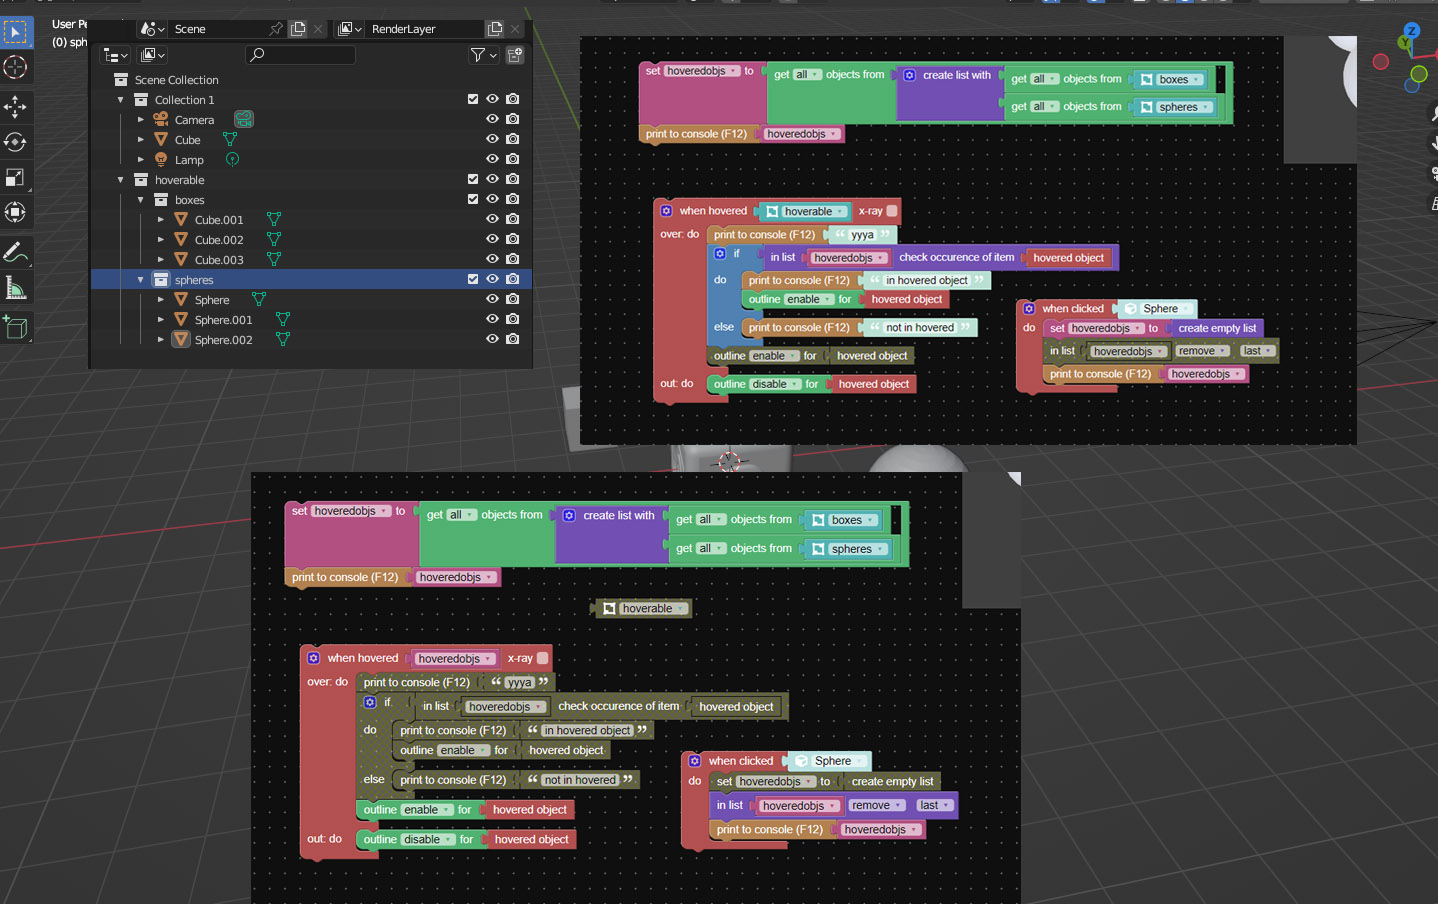Choose the Move tool
This screenshot has height=904, width=1438.
15,107
